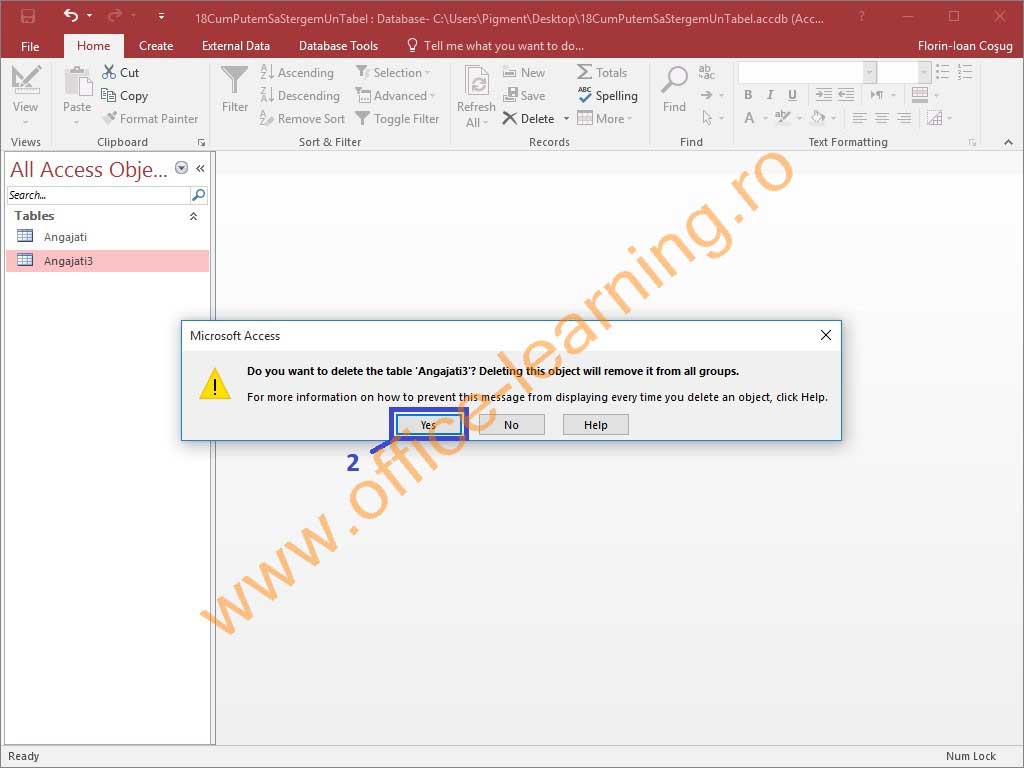Sort Ascending from the ribbon
This screenshot has height=768, width=1024.
(x=297, y=72)
